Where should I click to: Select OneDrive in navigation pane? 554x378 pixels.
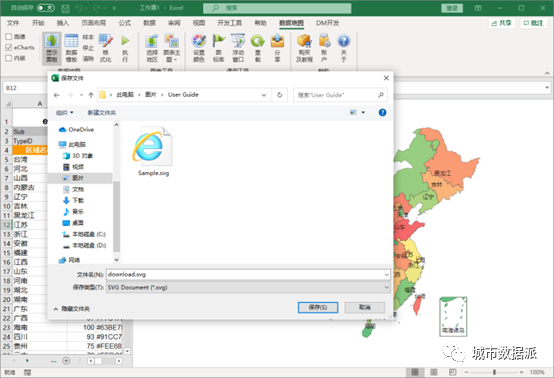click(x=77, y=130)
